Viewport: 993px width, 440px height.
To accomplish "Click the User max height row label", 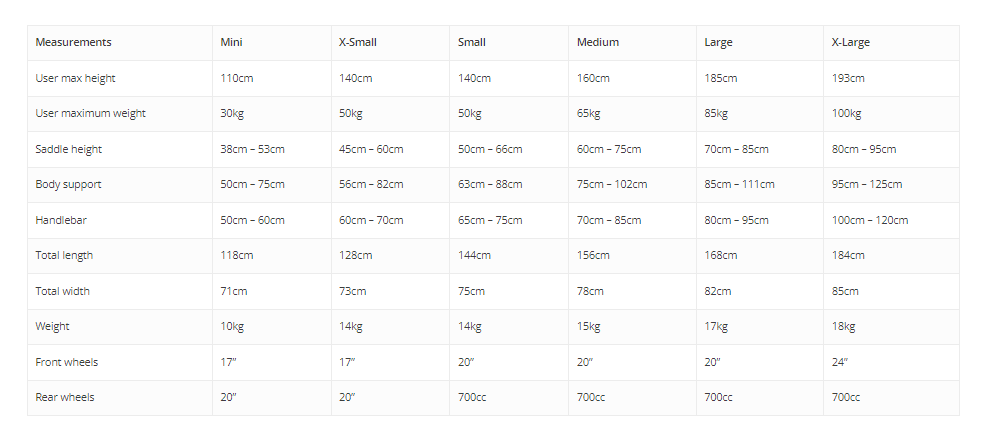I will pos(75,79).
